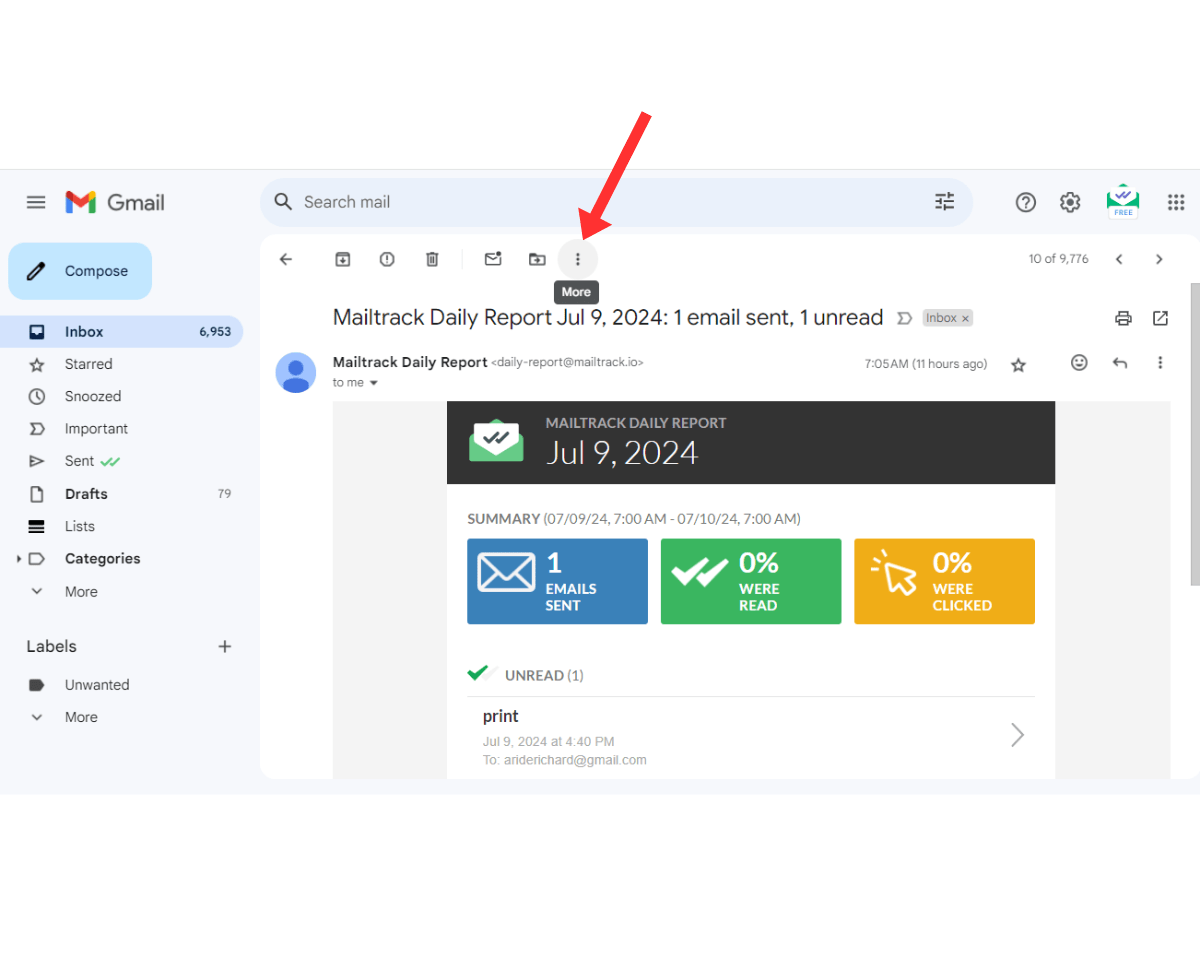Go to older email chevron
The height and width of the screenshot is (960, 1200).
(1159, 259)
